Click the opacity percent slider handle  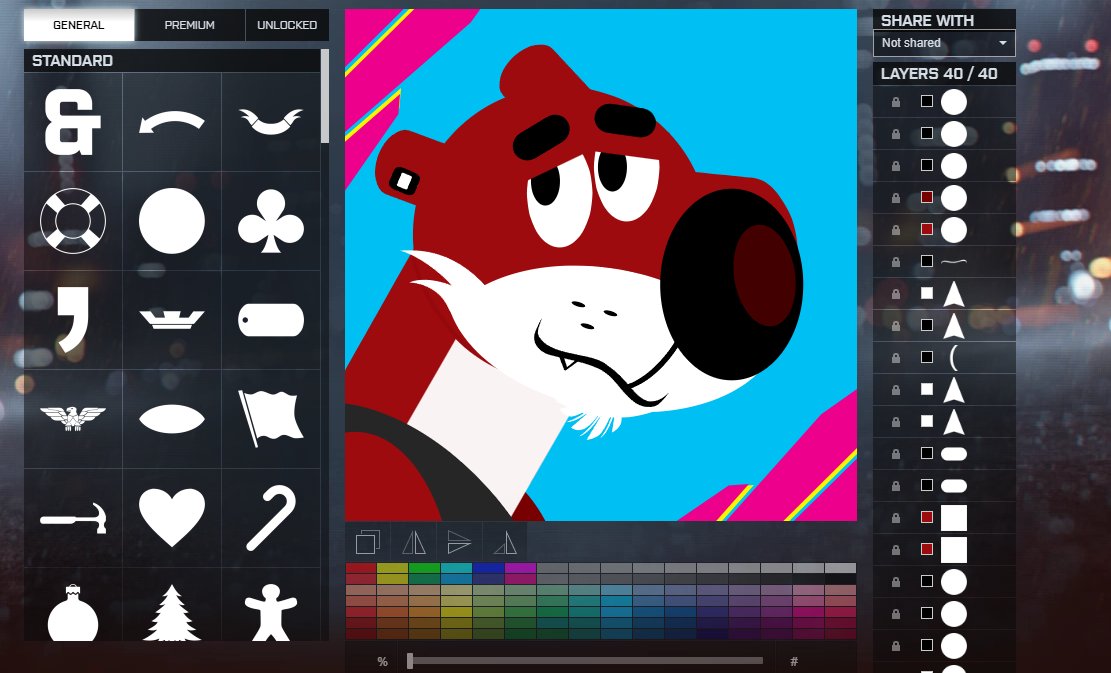click(410, 661)
